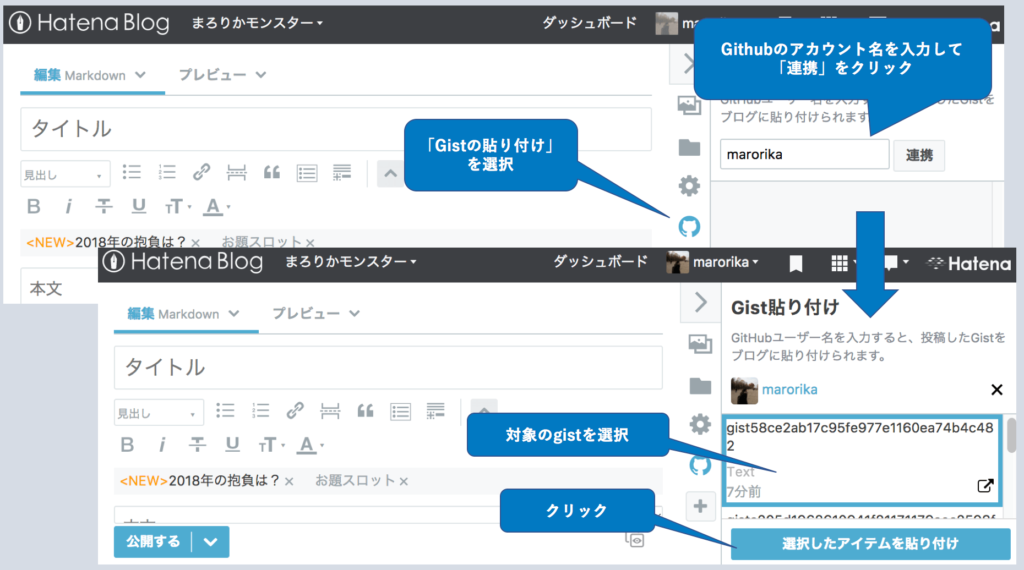Image resolution: width=1024 pixels, height=570 pixels.
Task: Collapse sidebar with chevron in front window
Action: click(x=700, y=302)
